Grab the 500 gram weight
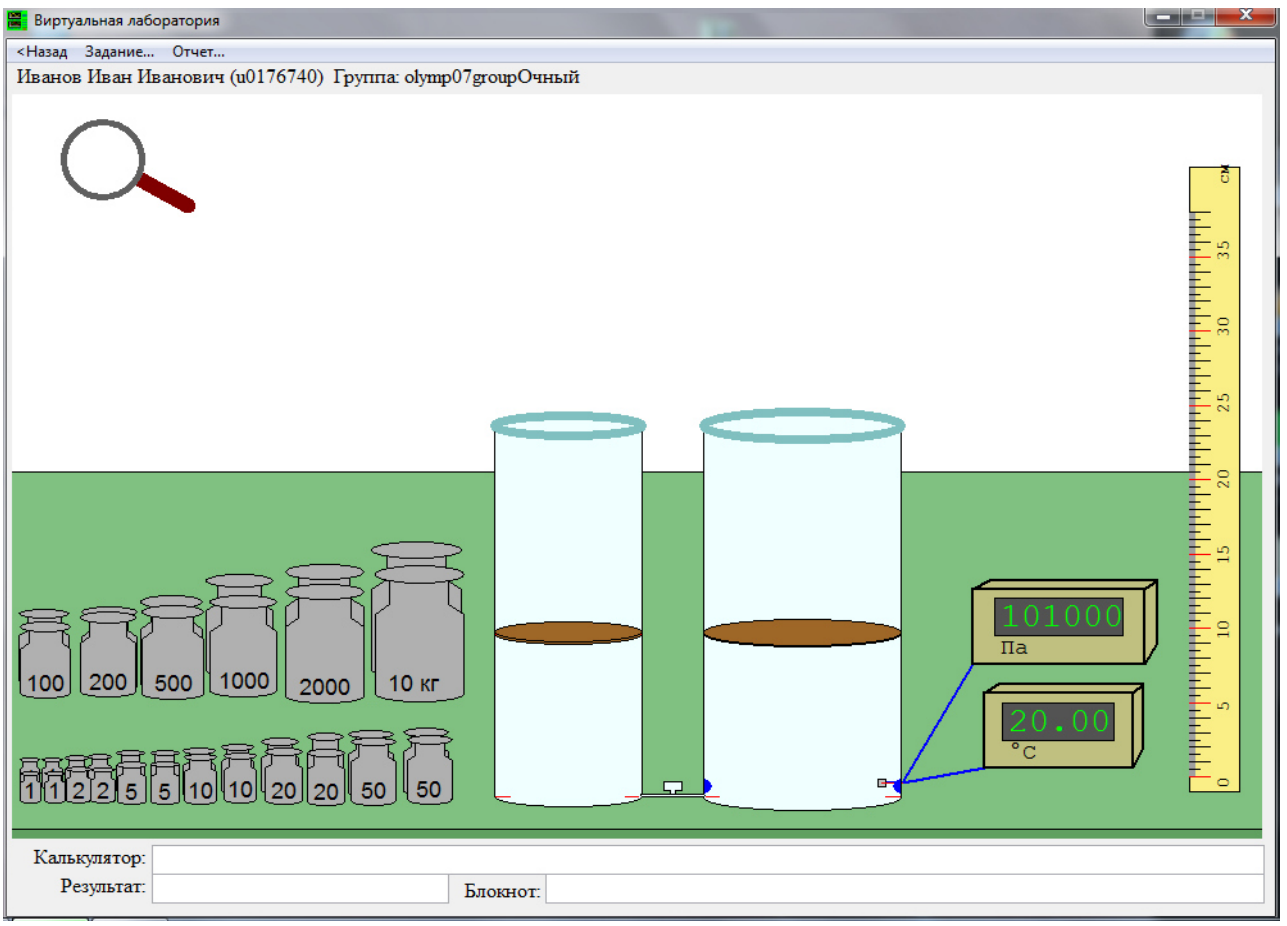The image size is (1287, 926). pos(172,647)
